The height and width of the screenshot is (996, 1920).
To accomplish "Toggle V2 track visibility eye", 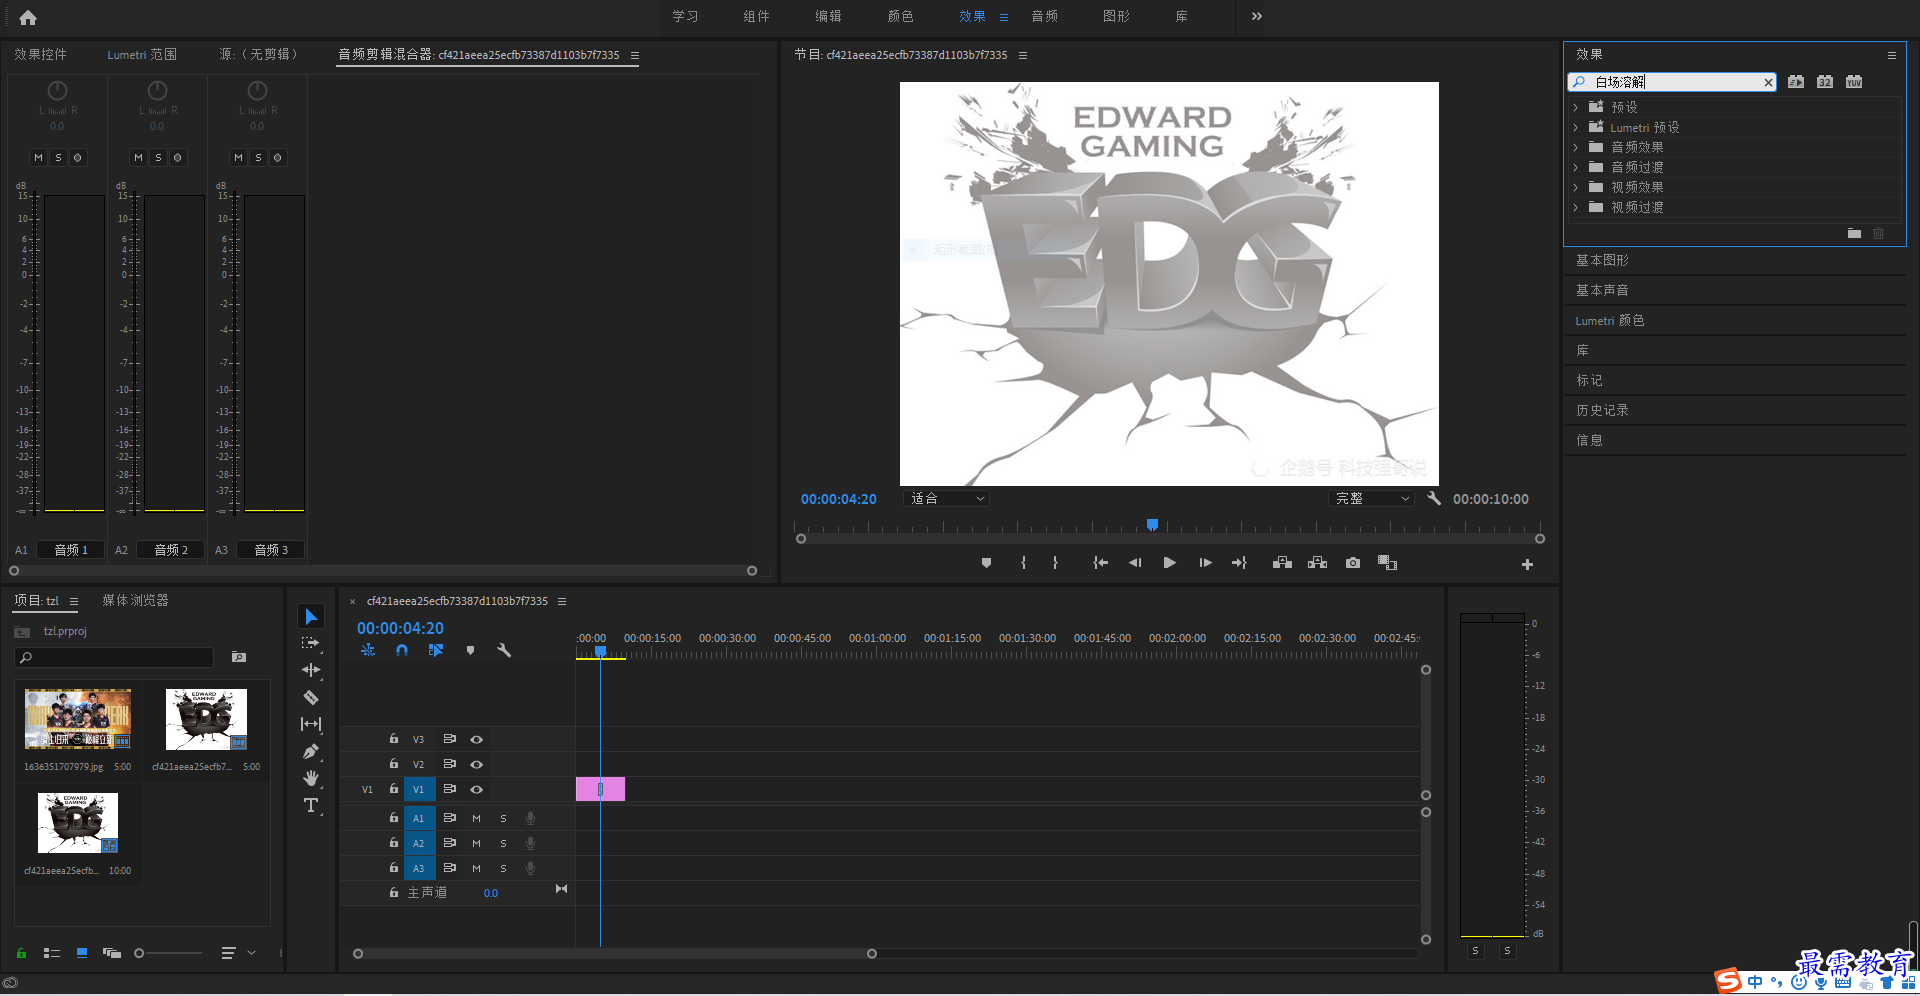I will click(x=477, y=764).
